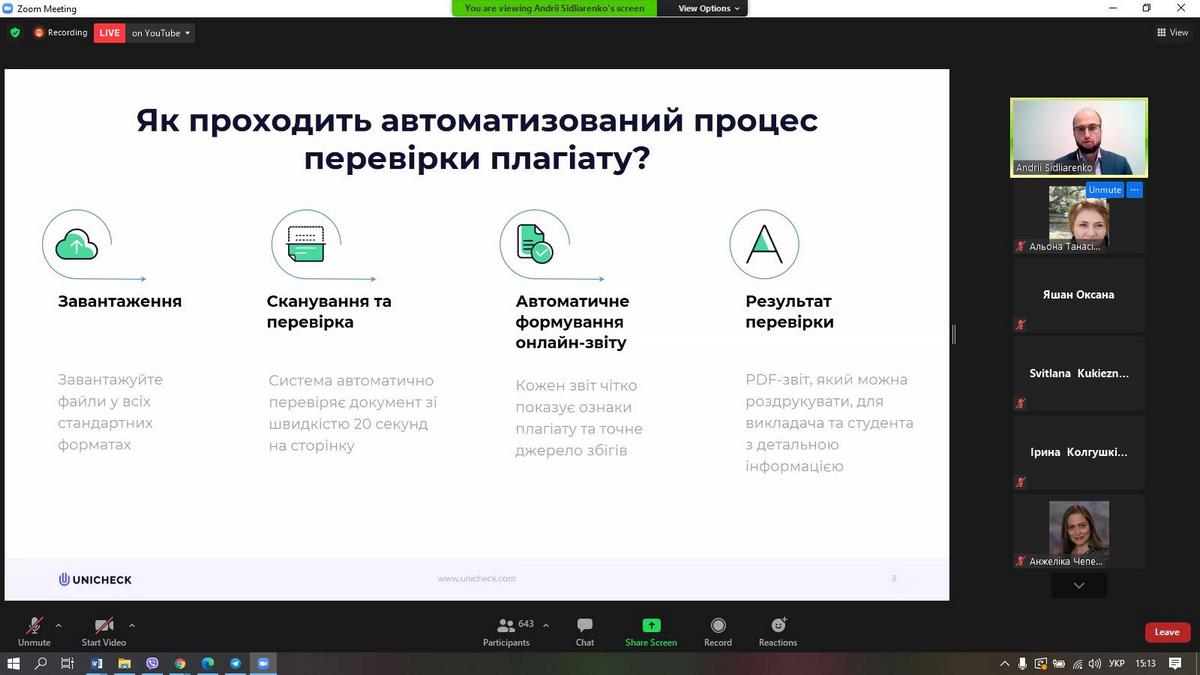Image resolution: width=1200 pixels, height=675 pixels.
Task: Open the View layout menu
Action: tap(1172, 33)
